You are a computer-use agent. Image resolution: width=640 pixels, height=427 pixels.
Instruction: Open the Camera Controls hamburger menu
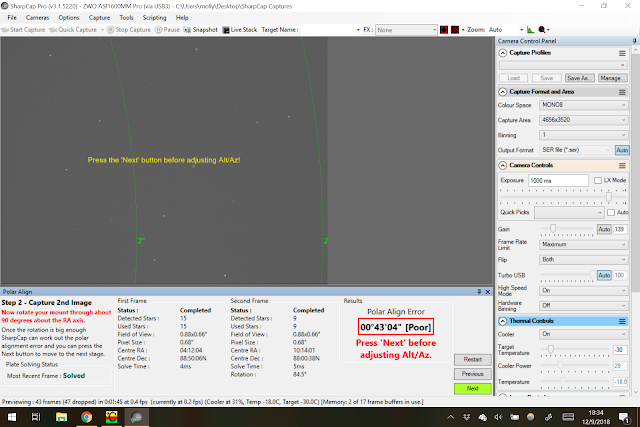pos(622,165)
